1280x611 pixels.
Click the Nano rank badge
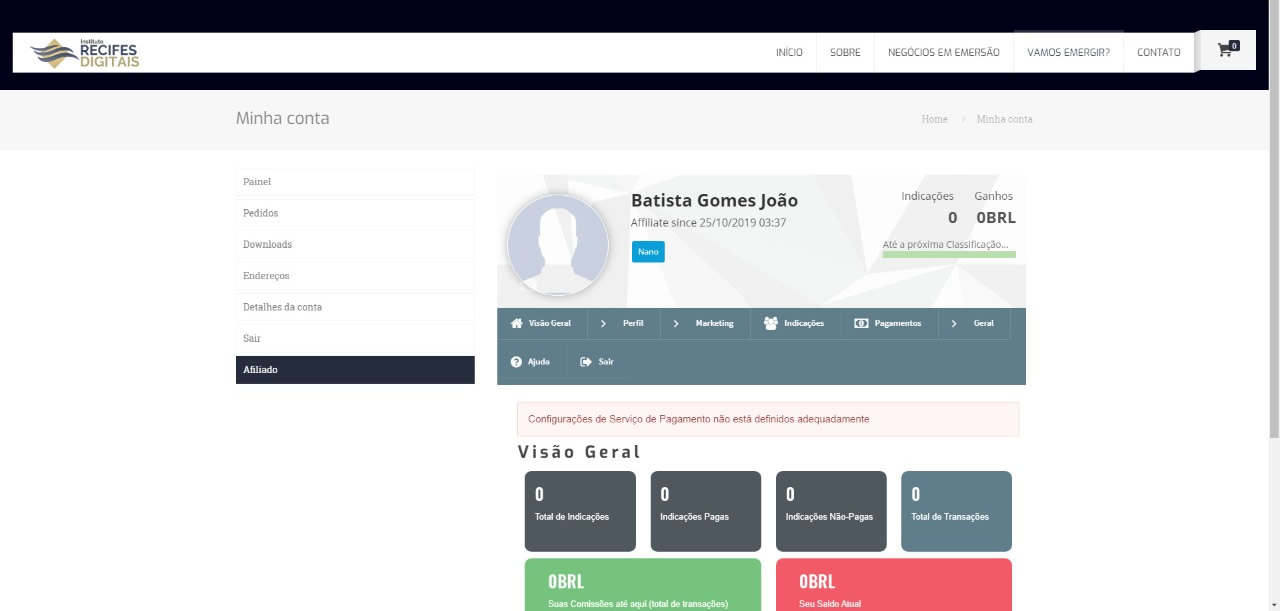pos(648,252)
